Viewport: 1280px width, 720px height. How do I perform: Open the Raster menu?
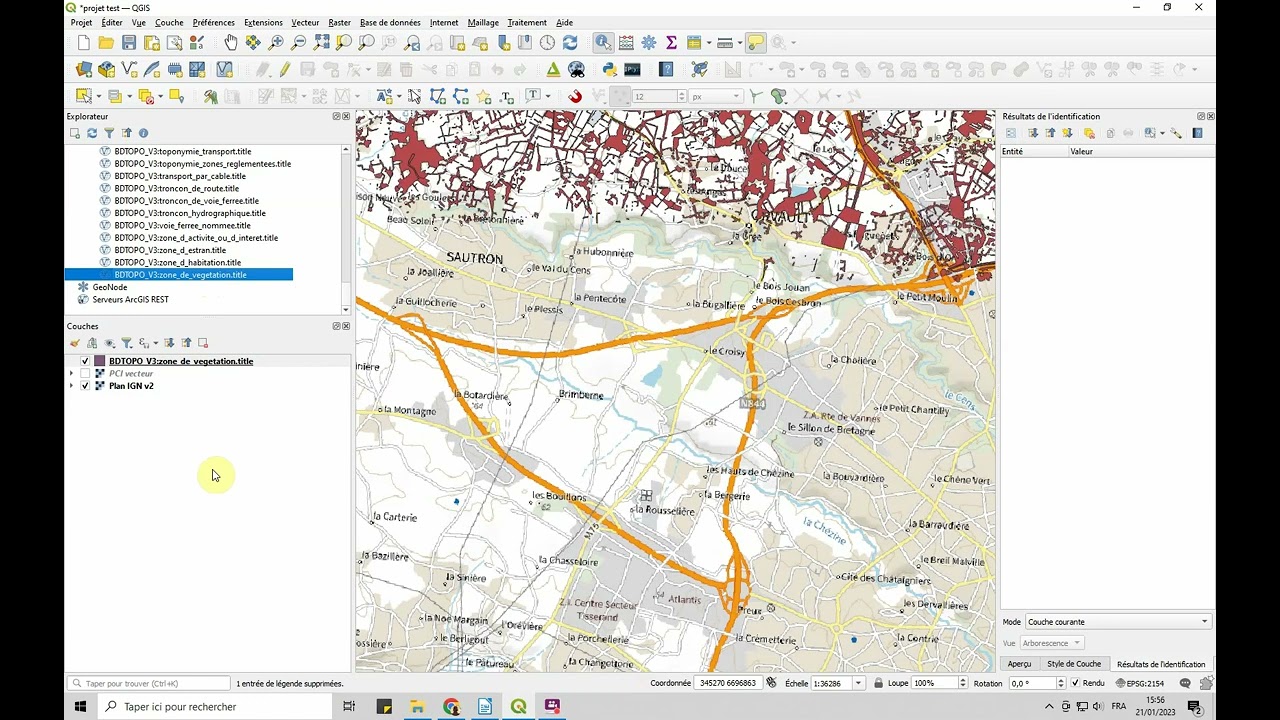point(339,22)
